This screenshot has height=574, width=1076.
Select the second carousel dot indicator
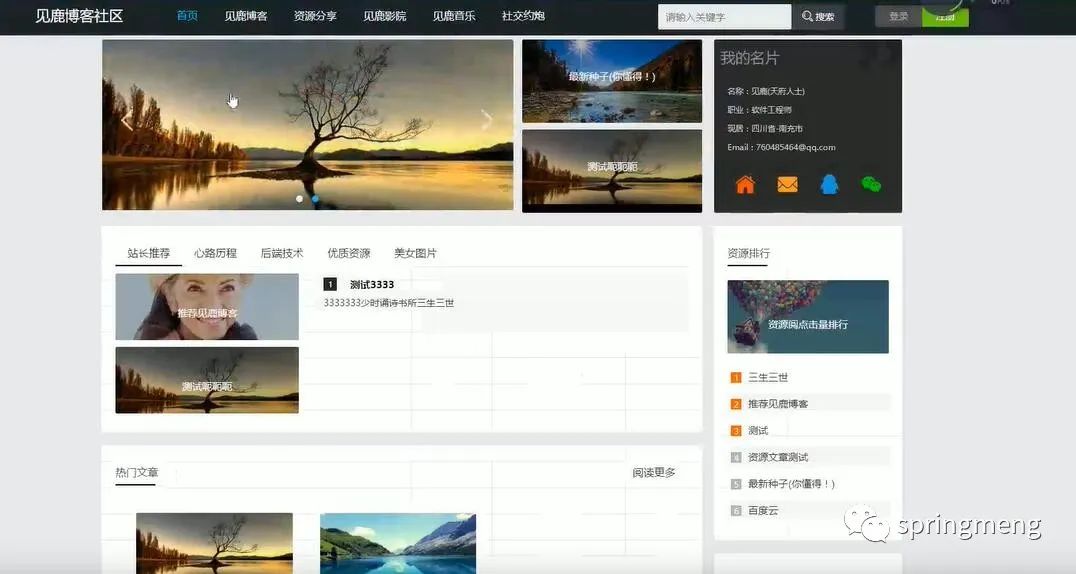click(315, 198)
